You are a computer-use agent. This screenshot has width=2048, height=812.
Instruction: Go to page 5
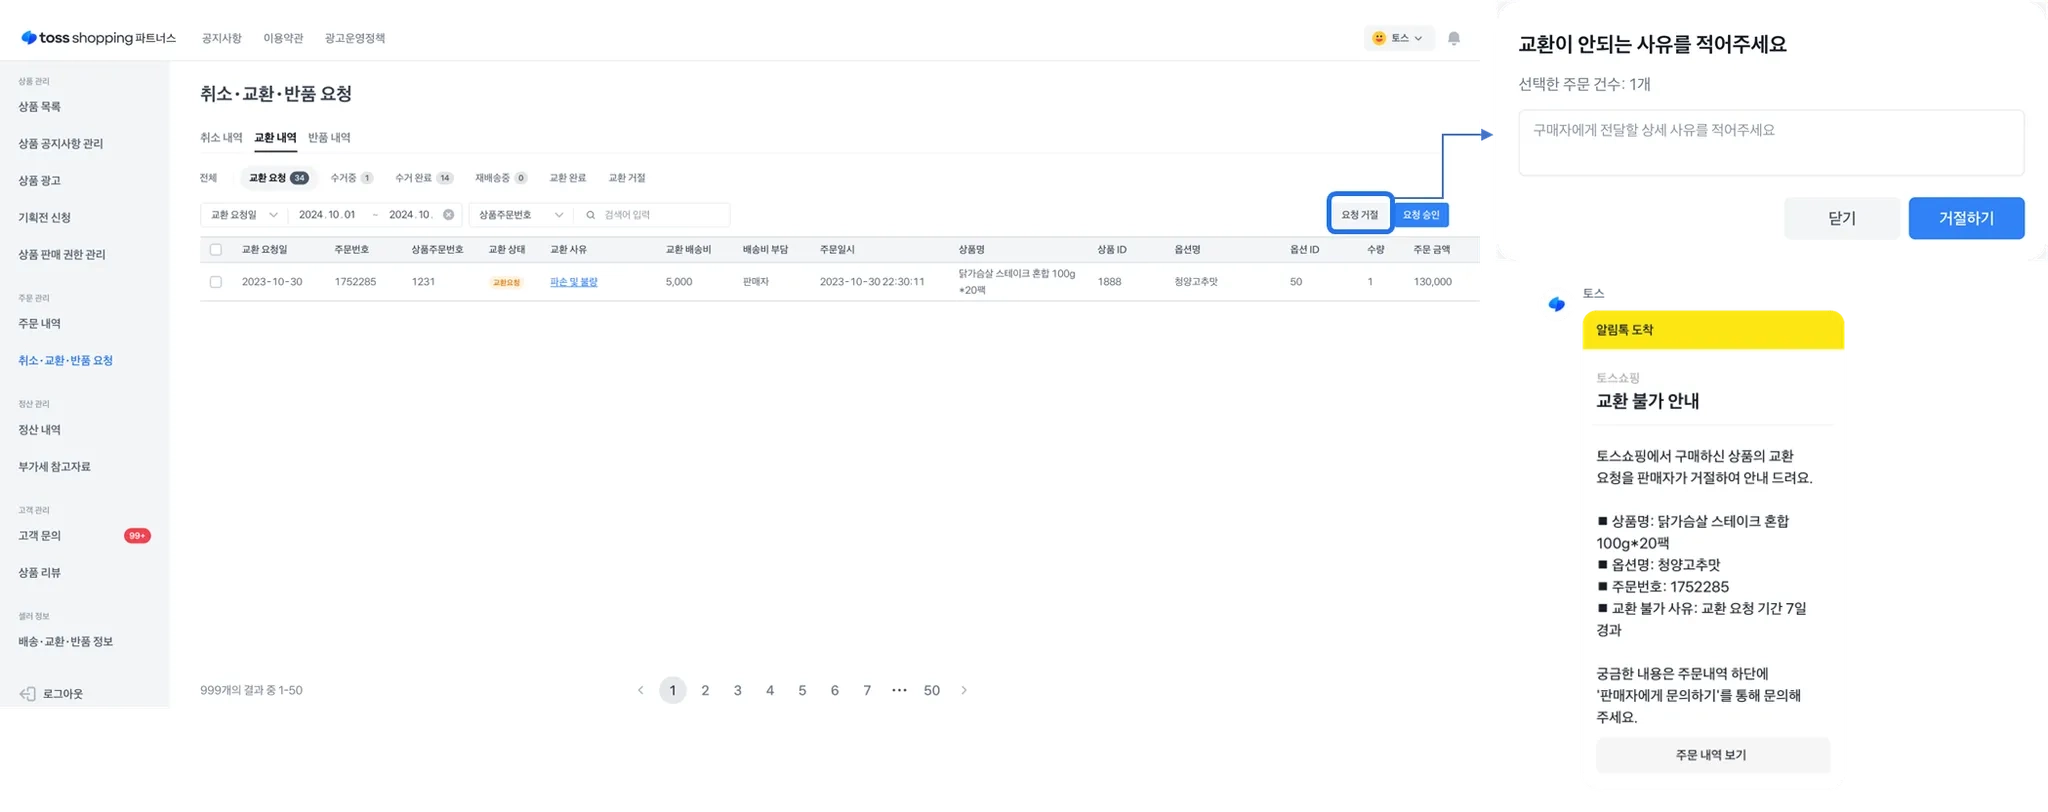coord(802,691)
